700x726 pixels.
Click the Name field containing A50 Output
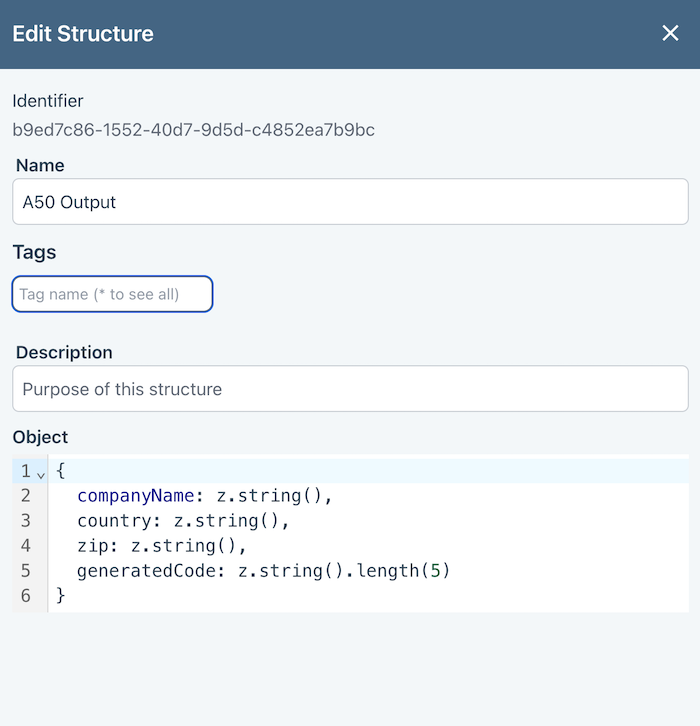click(x=350, y=202)
